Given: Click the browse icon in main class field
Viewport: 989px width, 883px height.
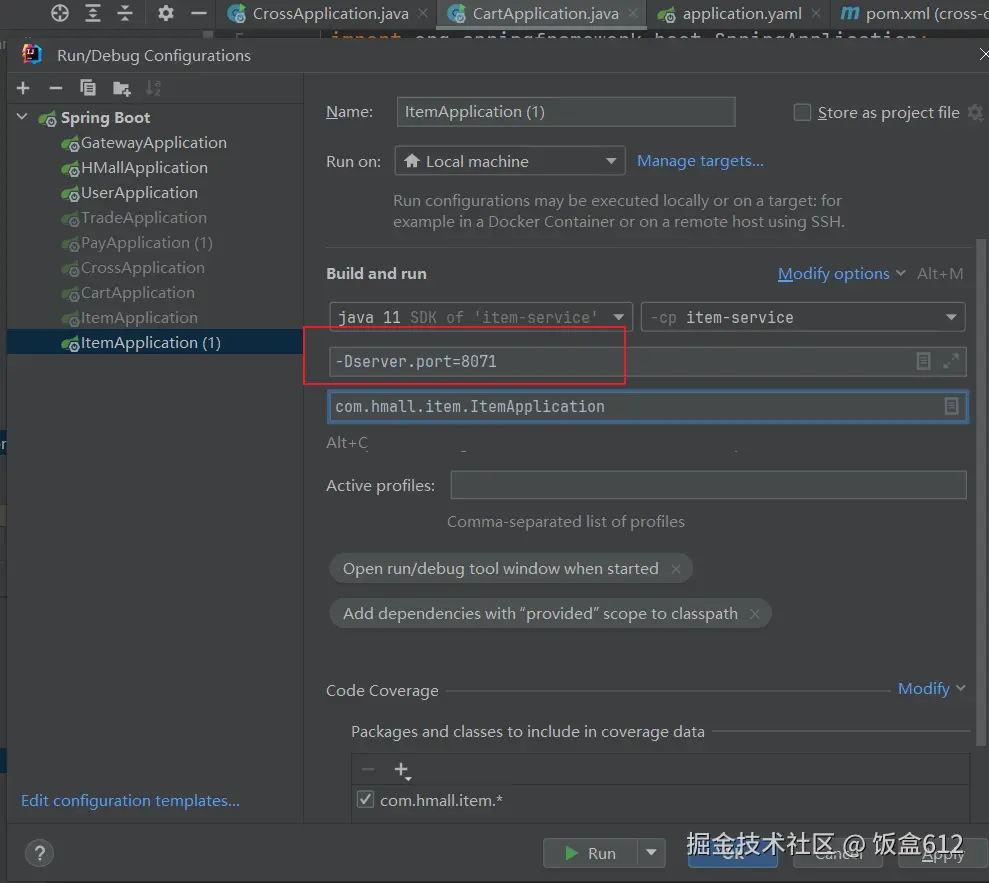Looking at the screenshot, I should [x=951, y=407].
